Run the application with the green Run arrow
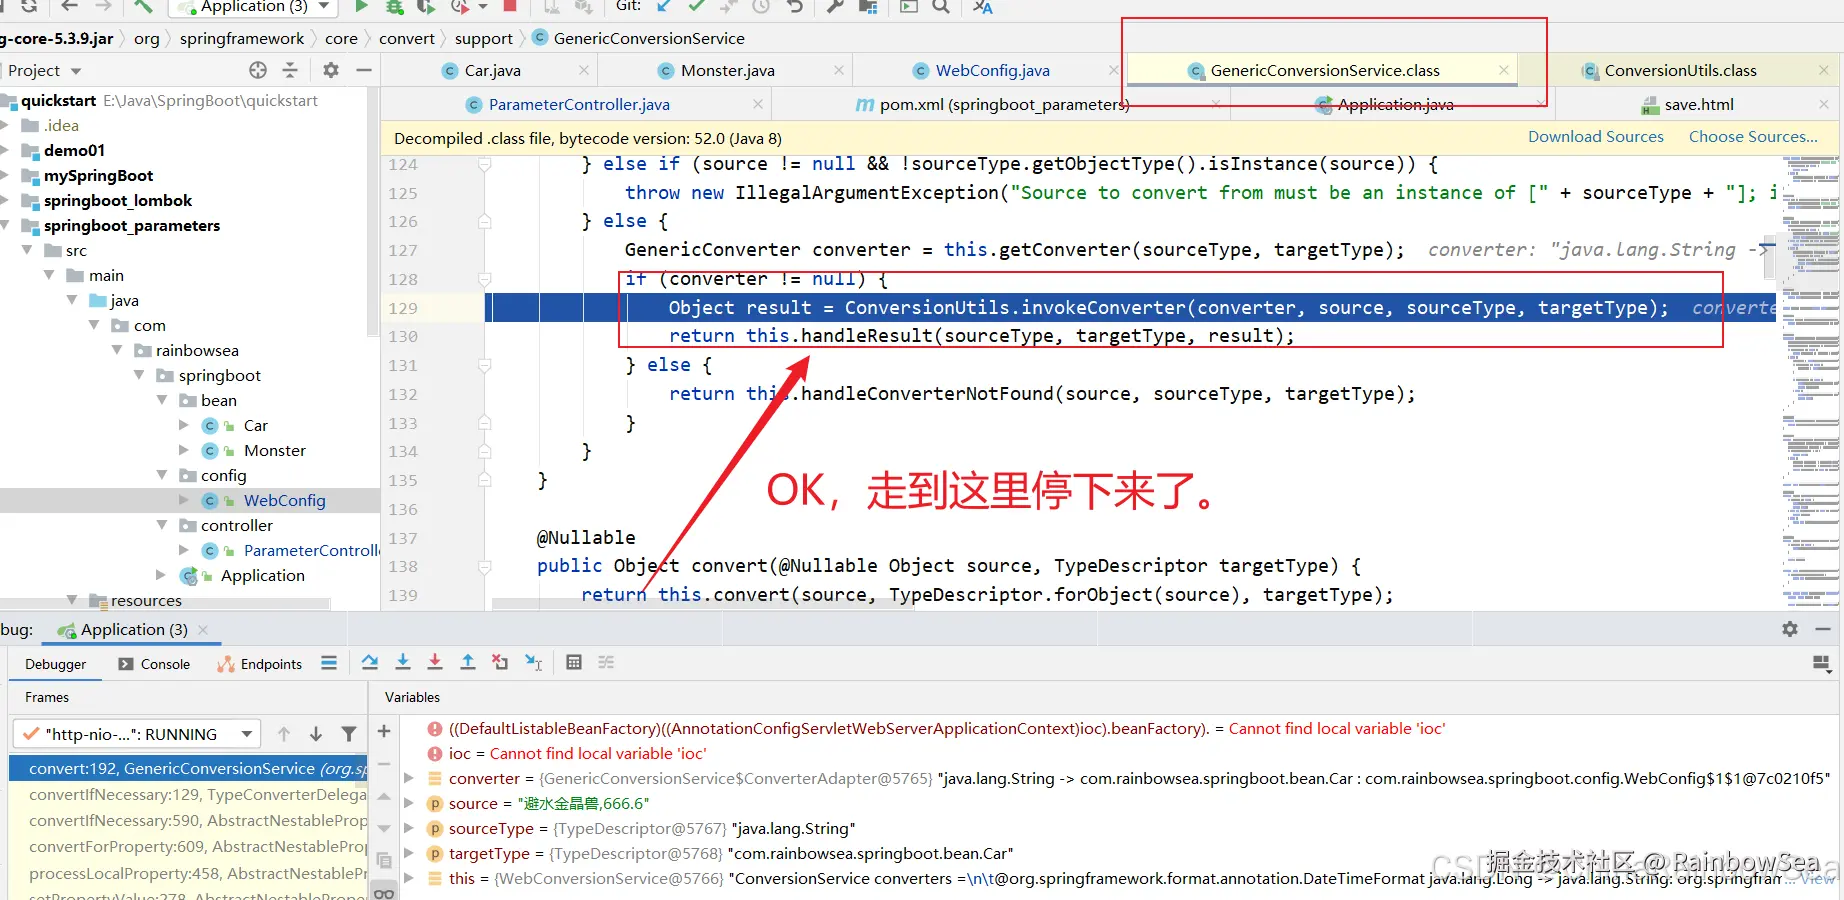This screenshot has width=1844, height=900. (x=361, y=7)
